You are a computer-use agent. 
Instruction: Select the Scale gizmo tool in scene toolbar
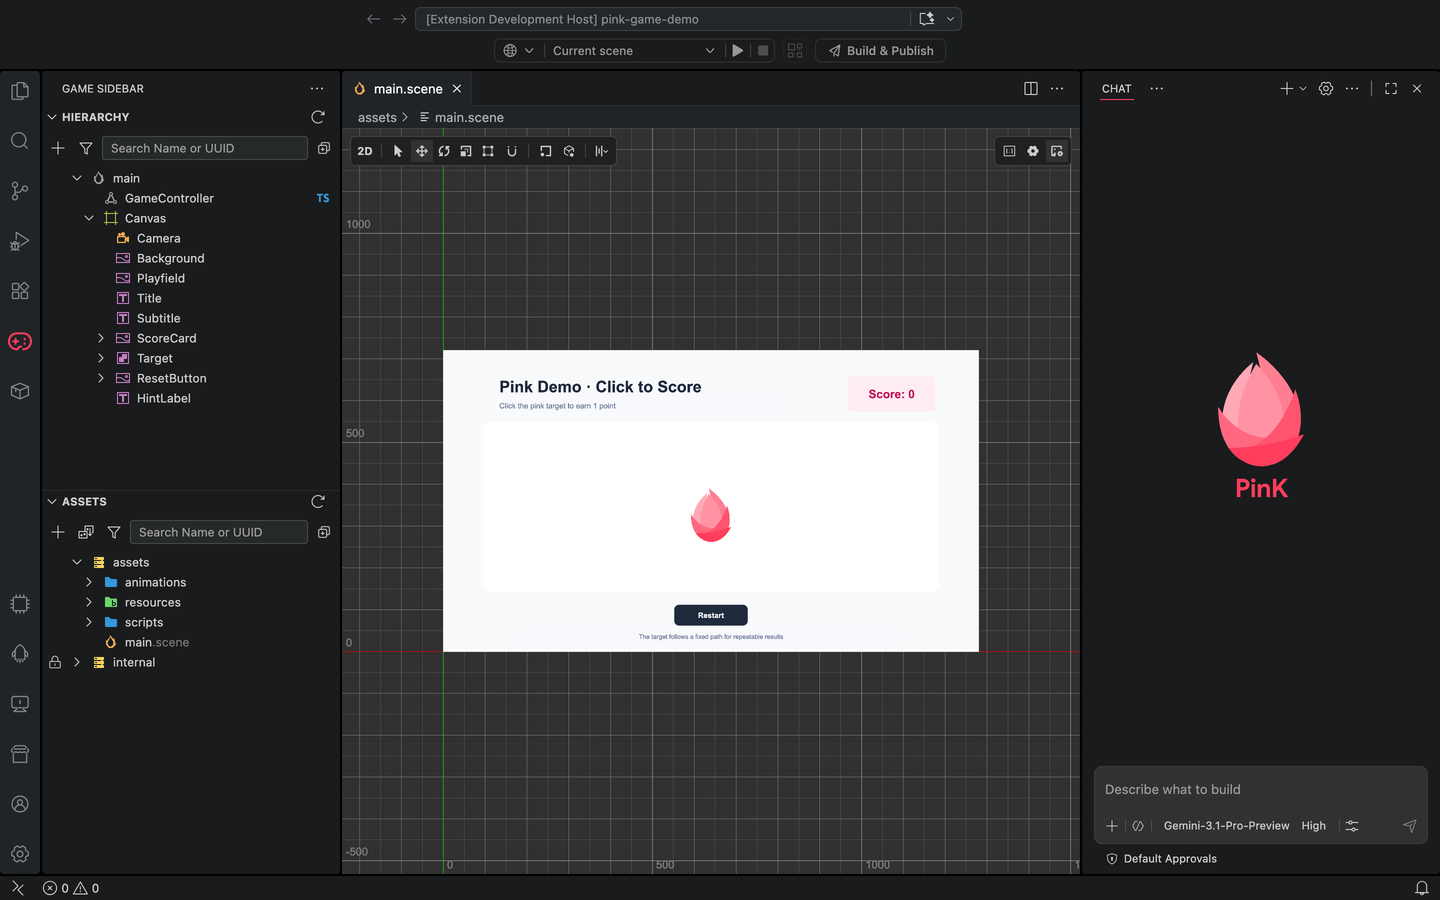[466, 151]
